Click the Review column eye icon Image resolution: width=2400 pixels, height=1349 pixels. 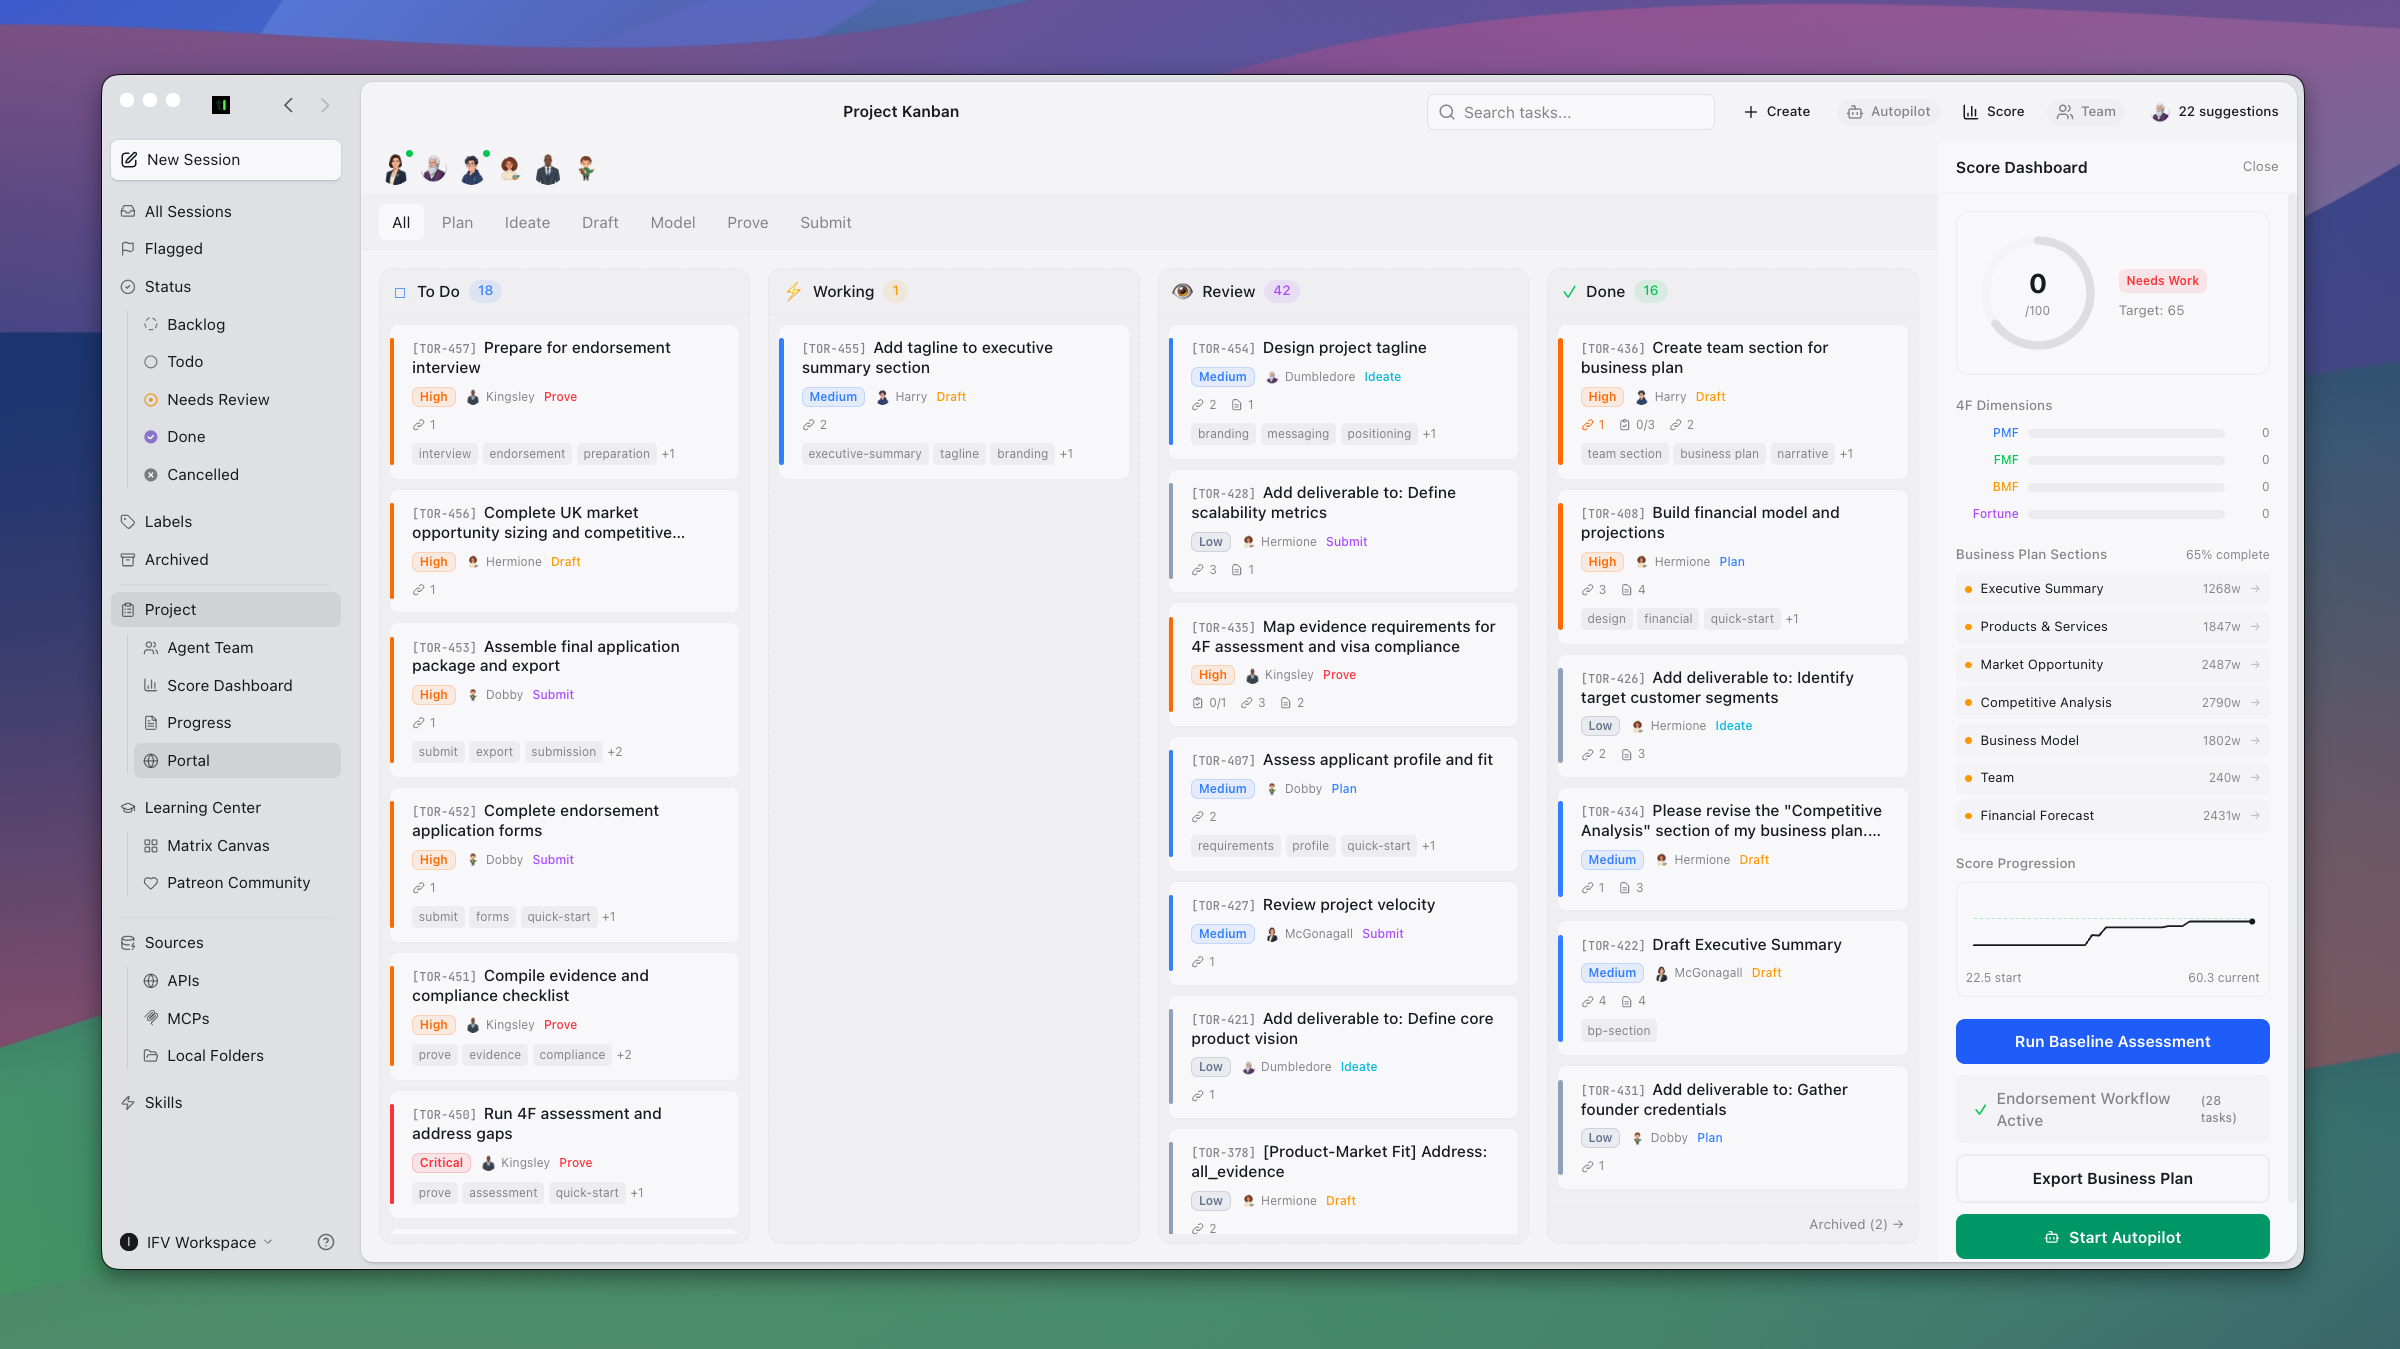coord(1182,291)
